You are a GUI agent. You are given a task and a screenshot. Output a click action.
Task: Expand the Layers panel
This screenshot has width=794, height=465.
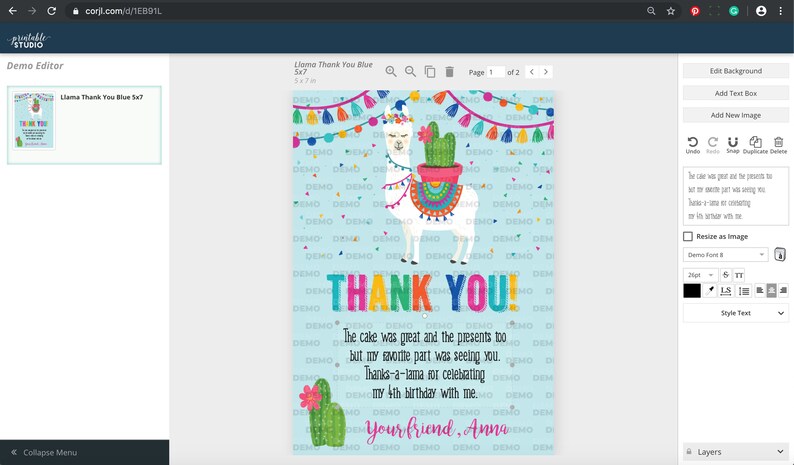click(735, 452)
